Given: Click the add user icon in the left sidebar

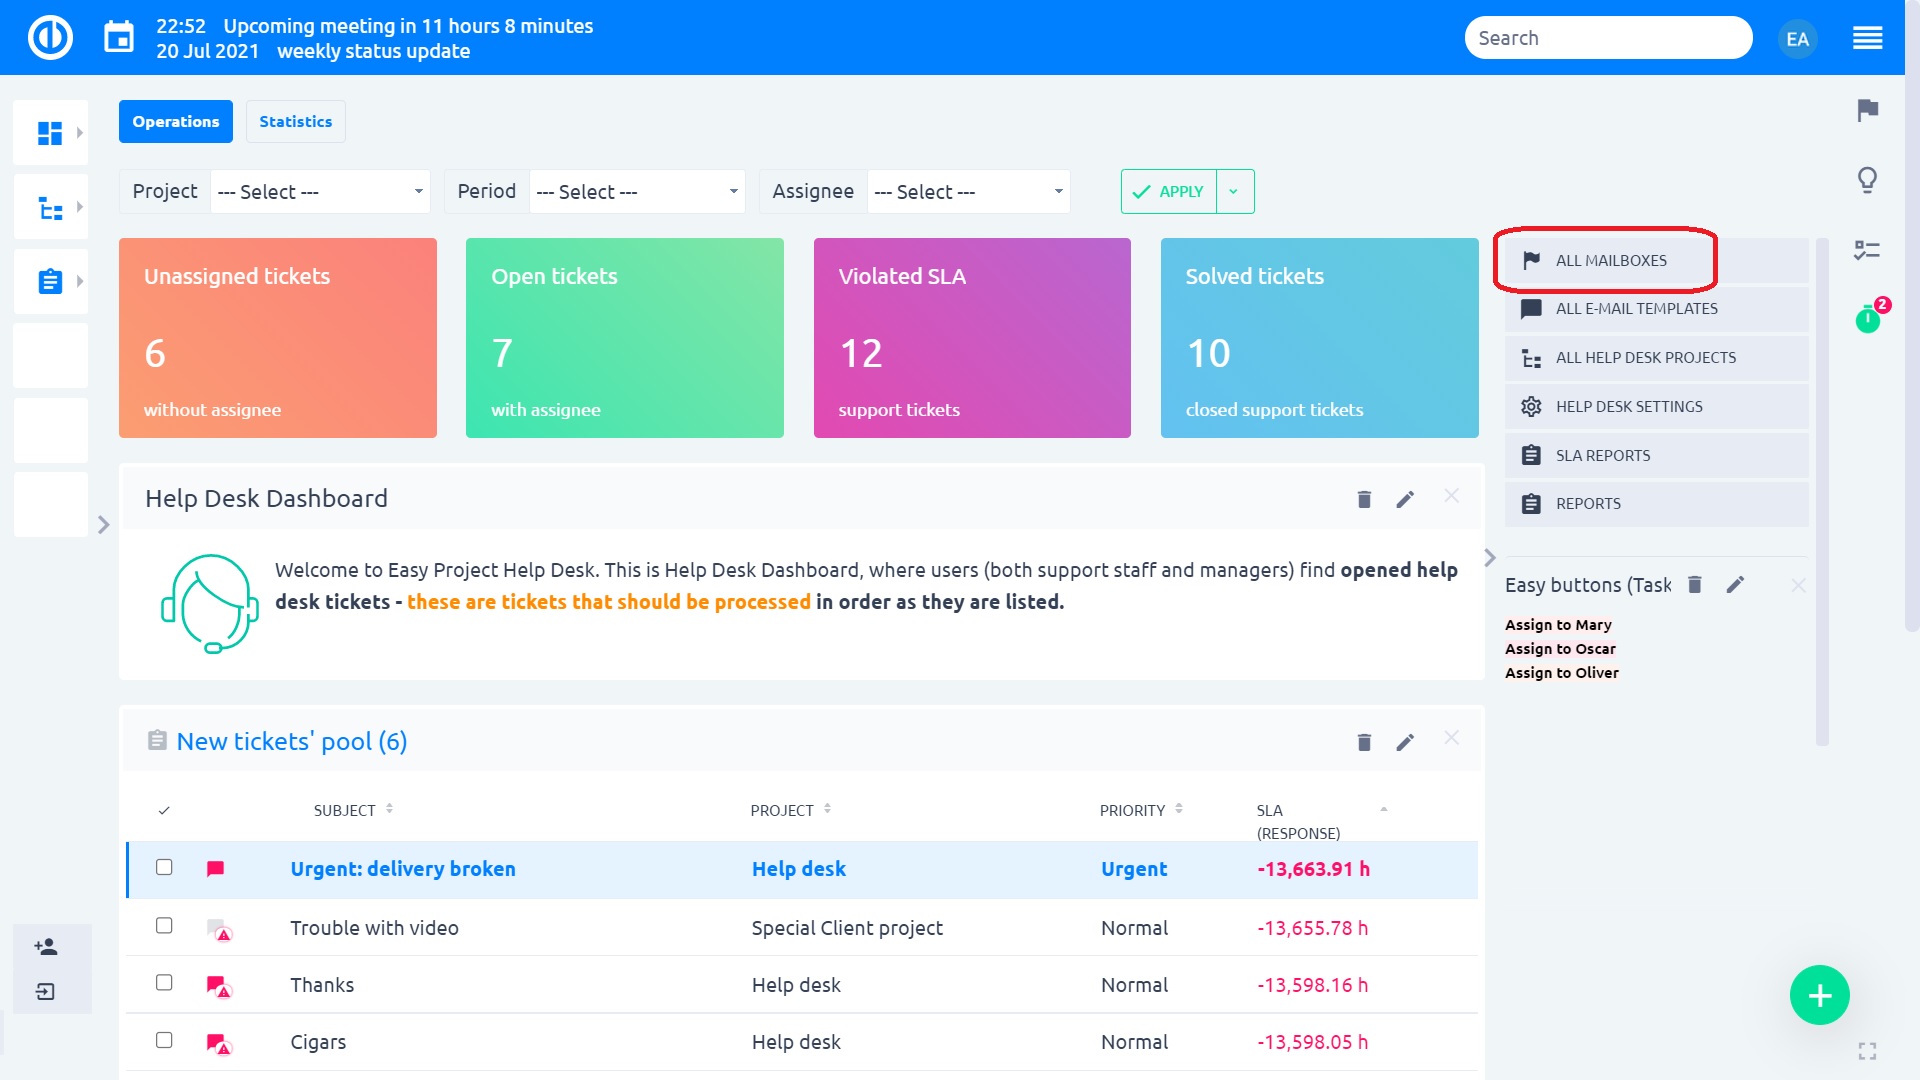Looking at the screenshot, I should pyautogui.click(x=46, y=946).
